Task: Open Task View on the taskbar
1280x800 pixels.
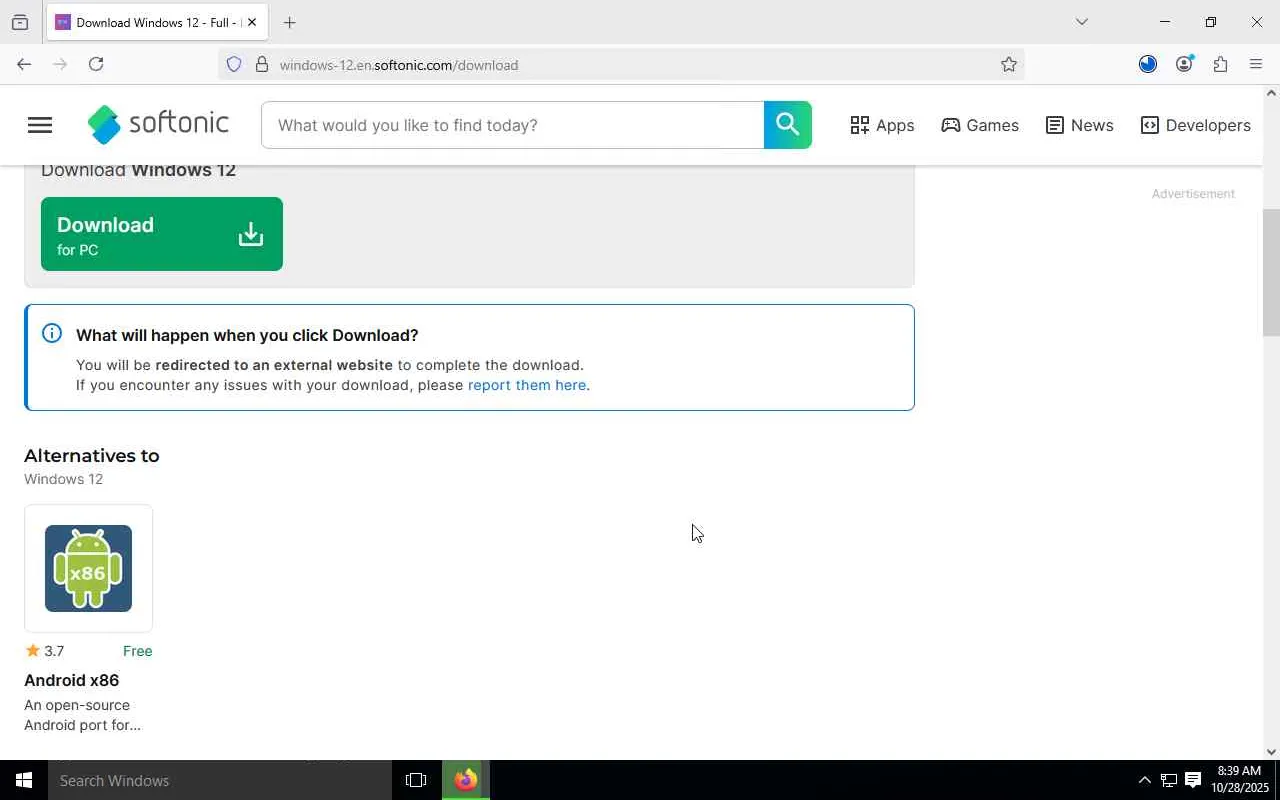Action: click(x=416, y=780)
